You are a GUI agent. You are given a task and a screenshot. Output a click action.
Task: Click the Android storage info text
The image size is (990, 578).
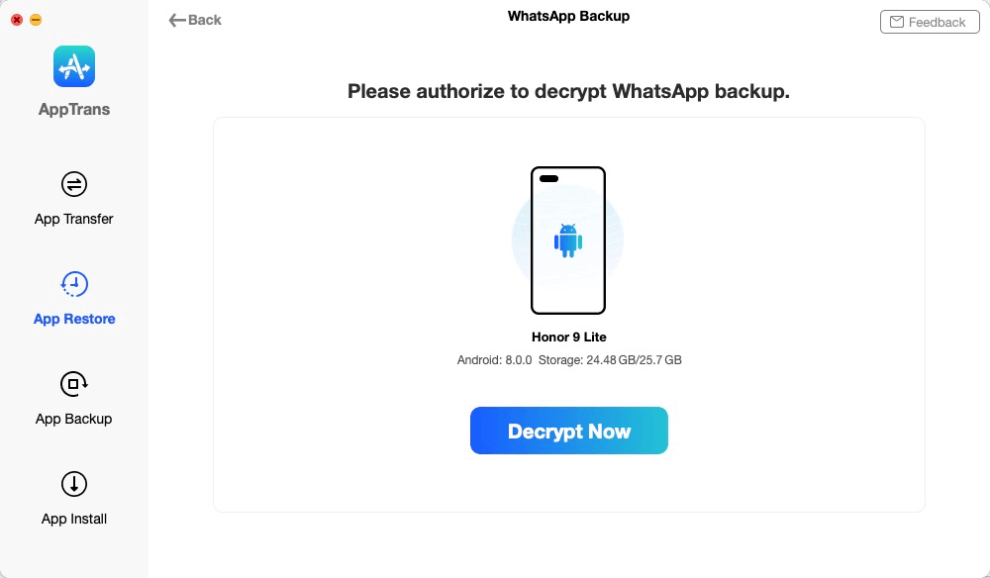568,360
